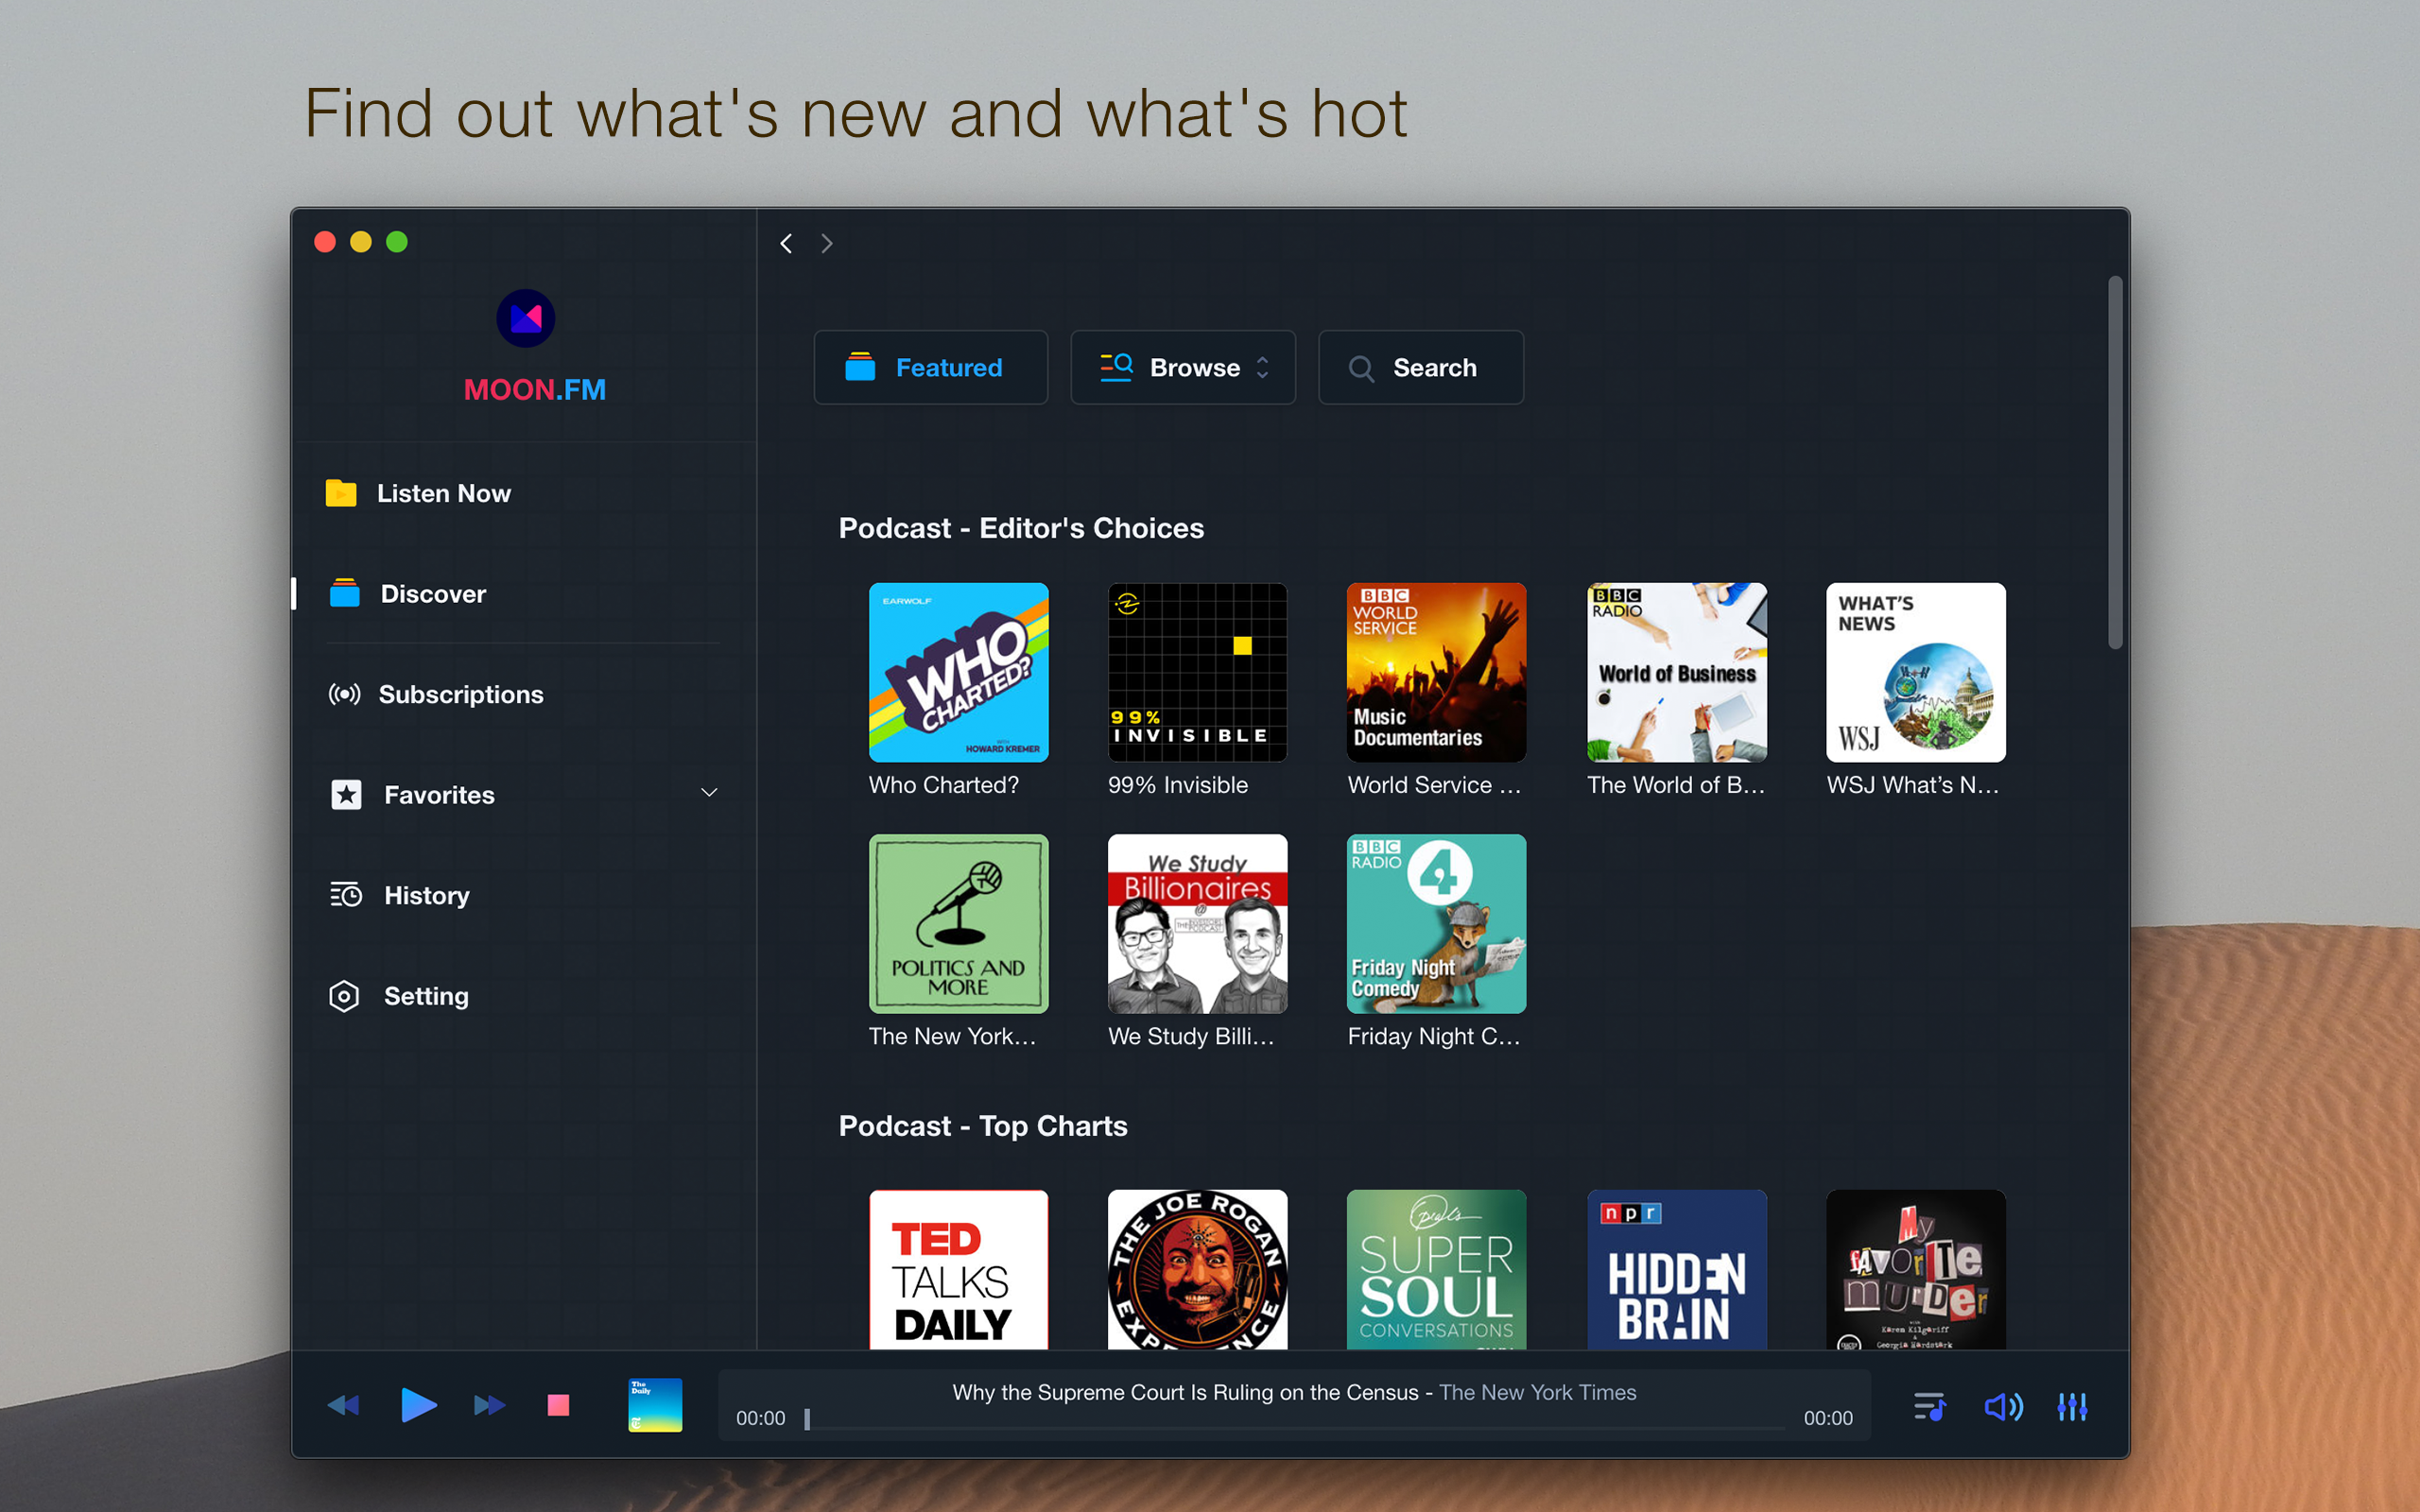Open the Setting panel

(426, 996)
